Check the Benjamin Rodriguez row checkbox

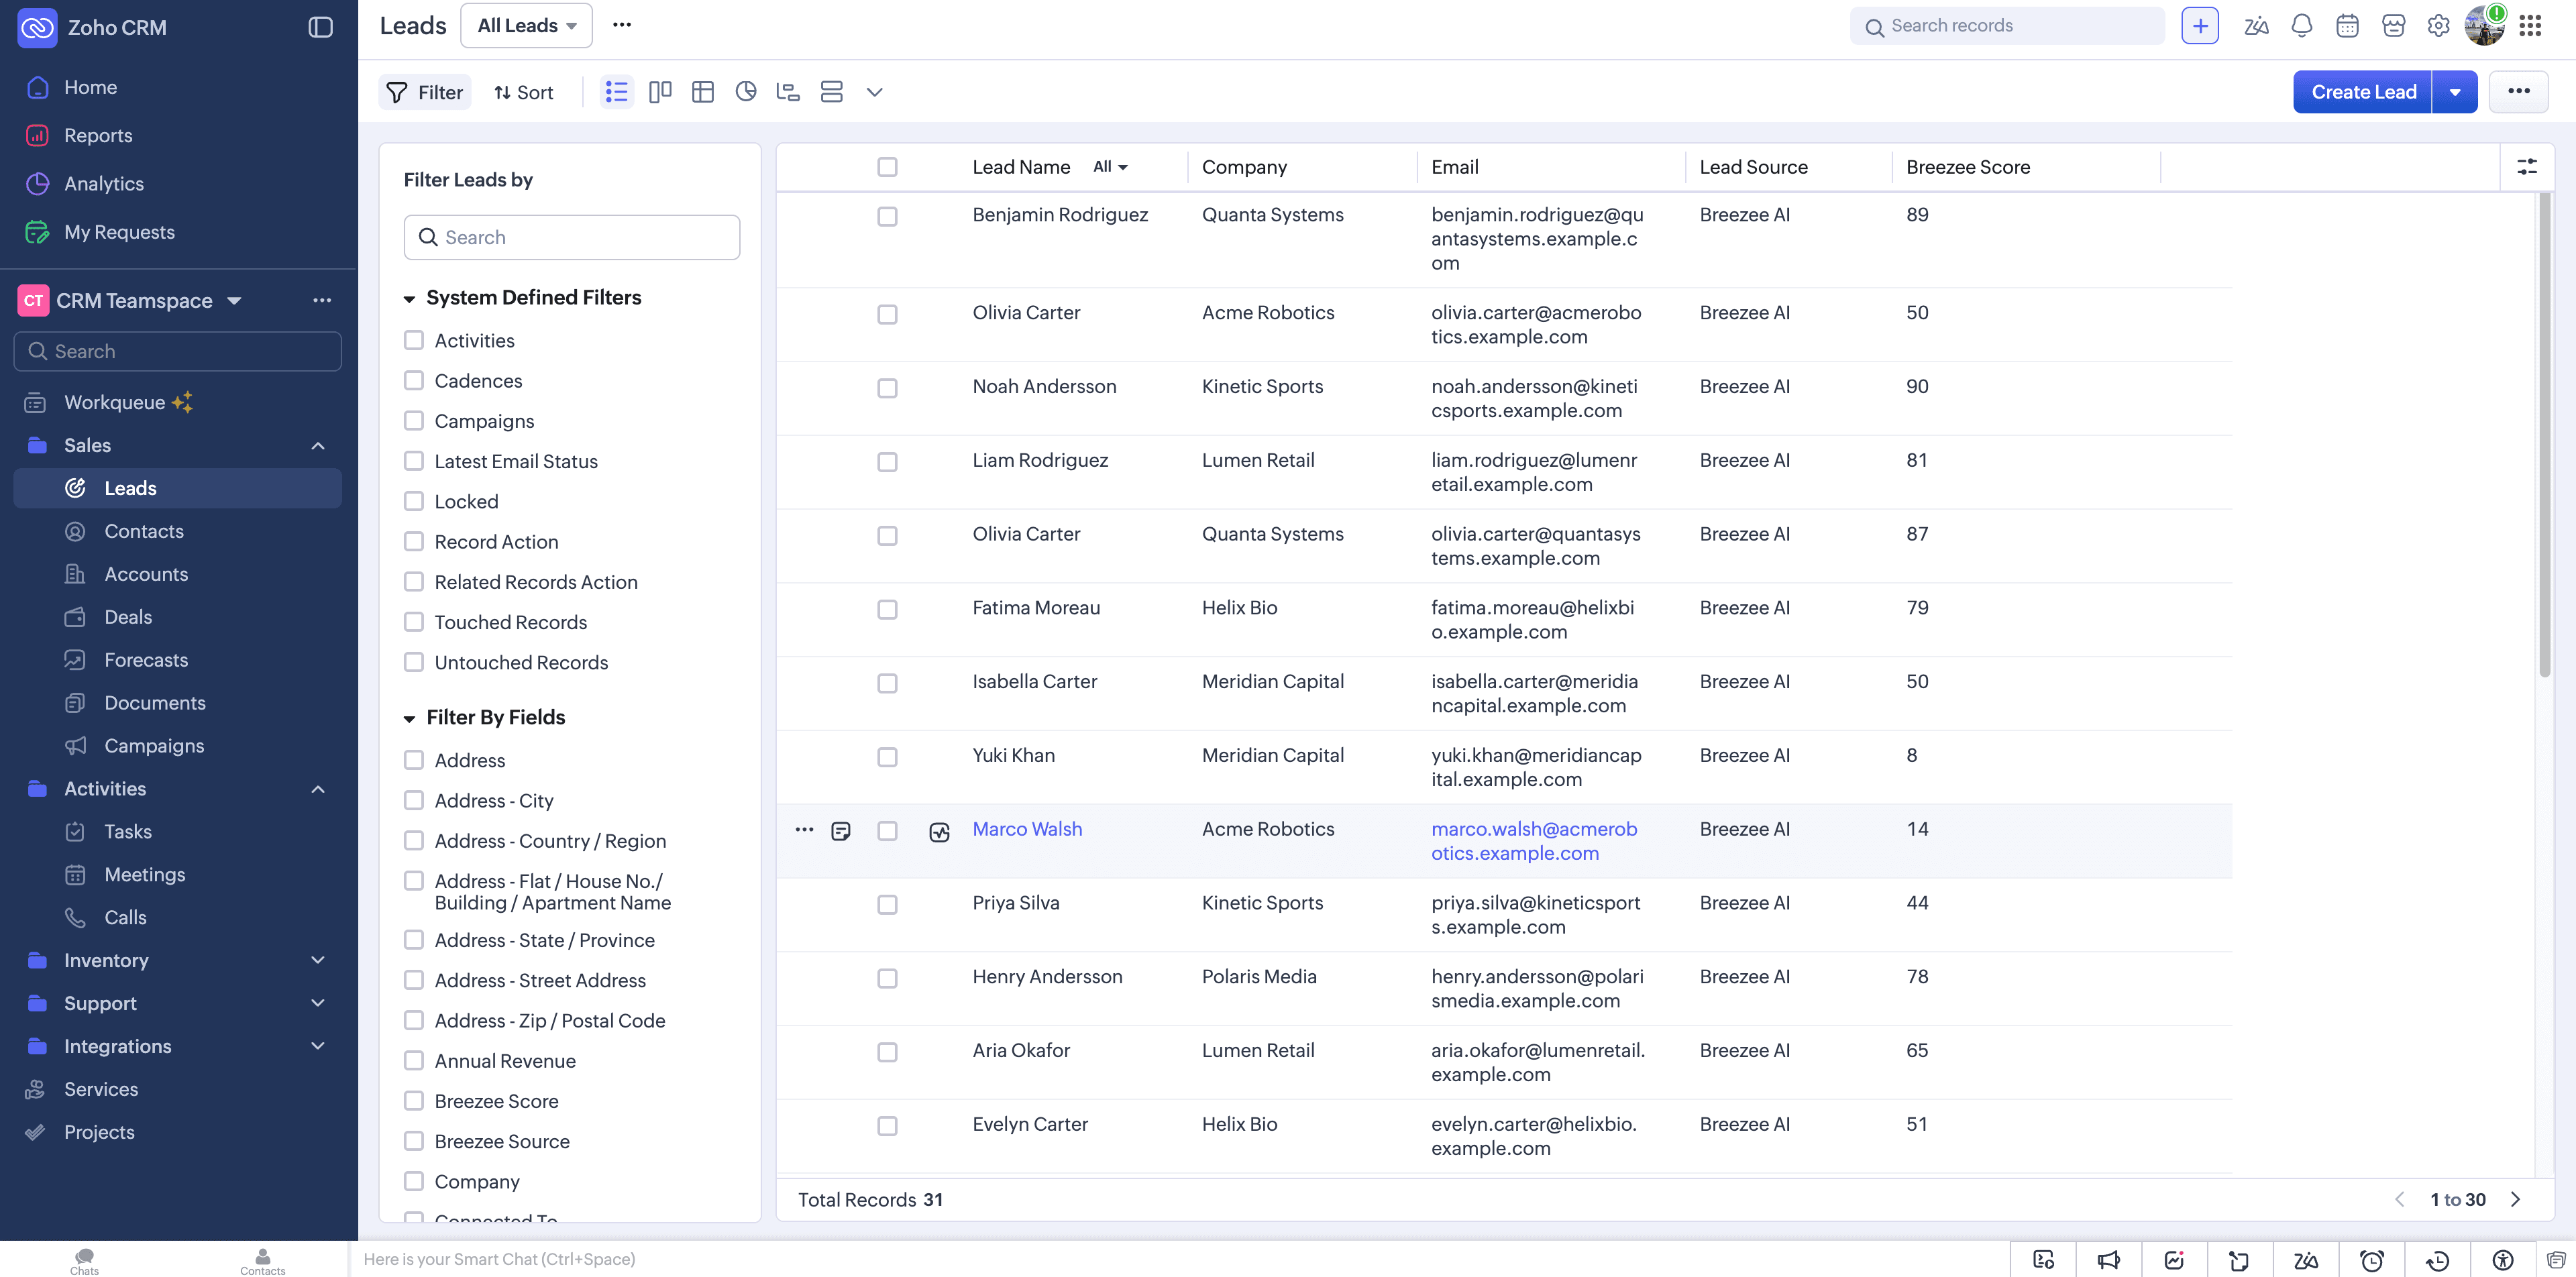[887, 216]
